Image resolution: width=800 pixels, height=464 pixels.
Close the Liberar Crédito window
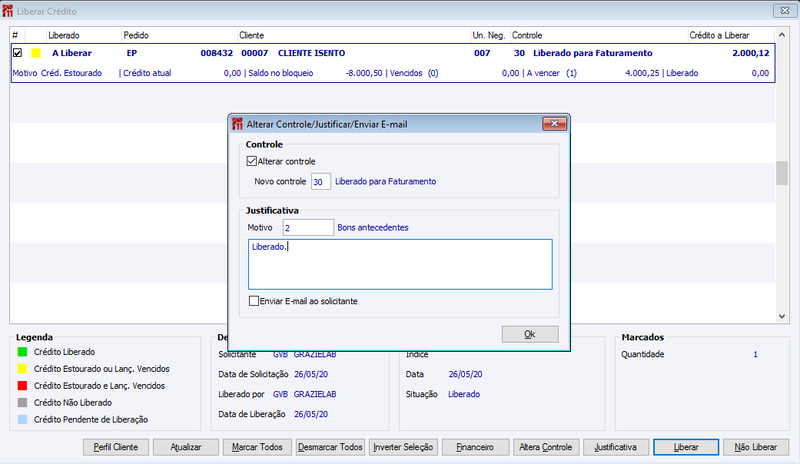(x=784, y=10)
